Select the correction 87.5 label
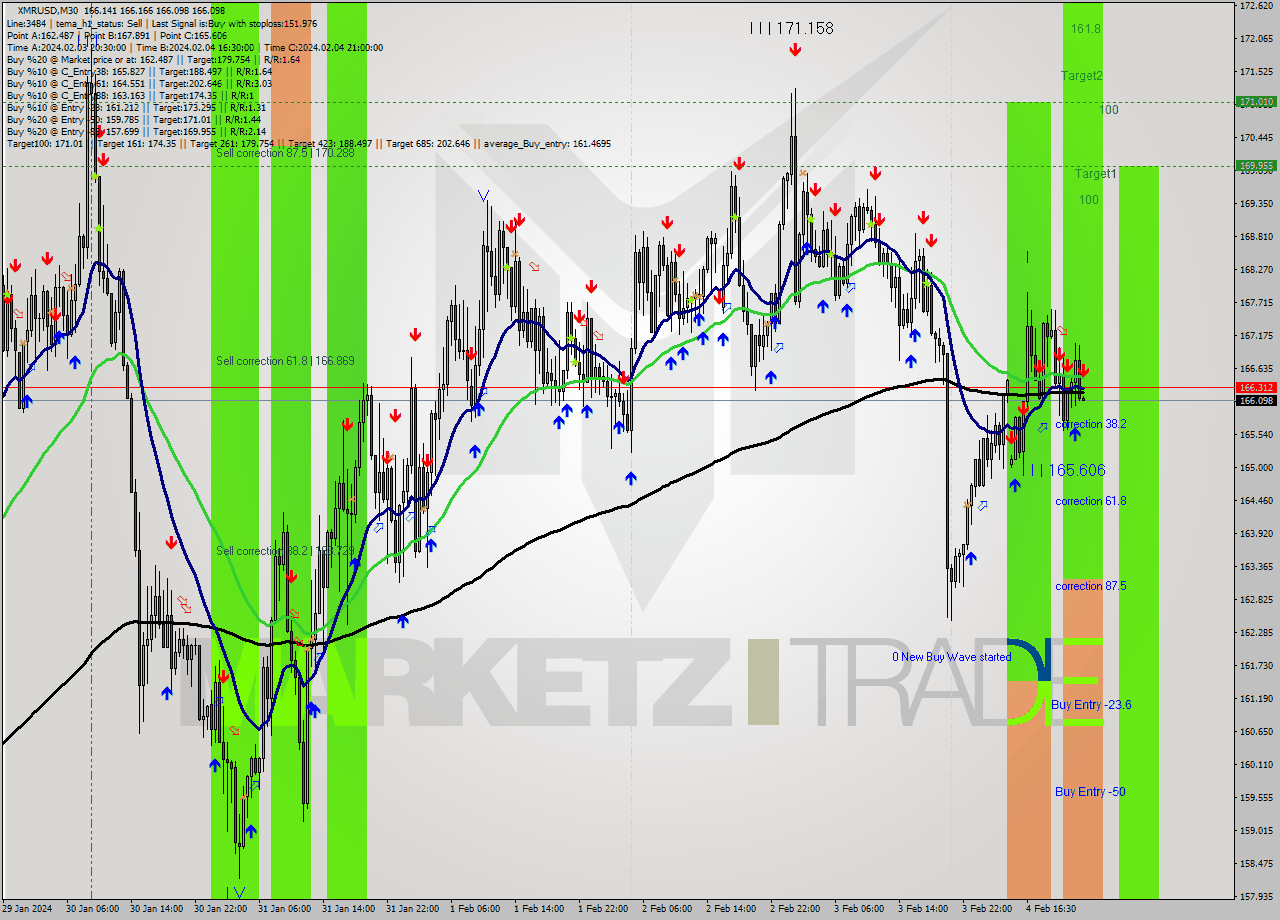The height and width of the screenshot is (920, 1280). coord(1090,586)
